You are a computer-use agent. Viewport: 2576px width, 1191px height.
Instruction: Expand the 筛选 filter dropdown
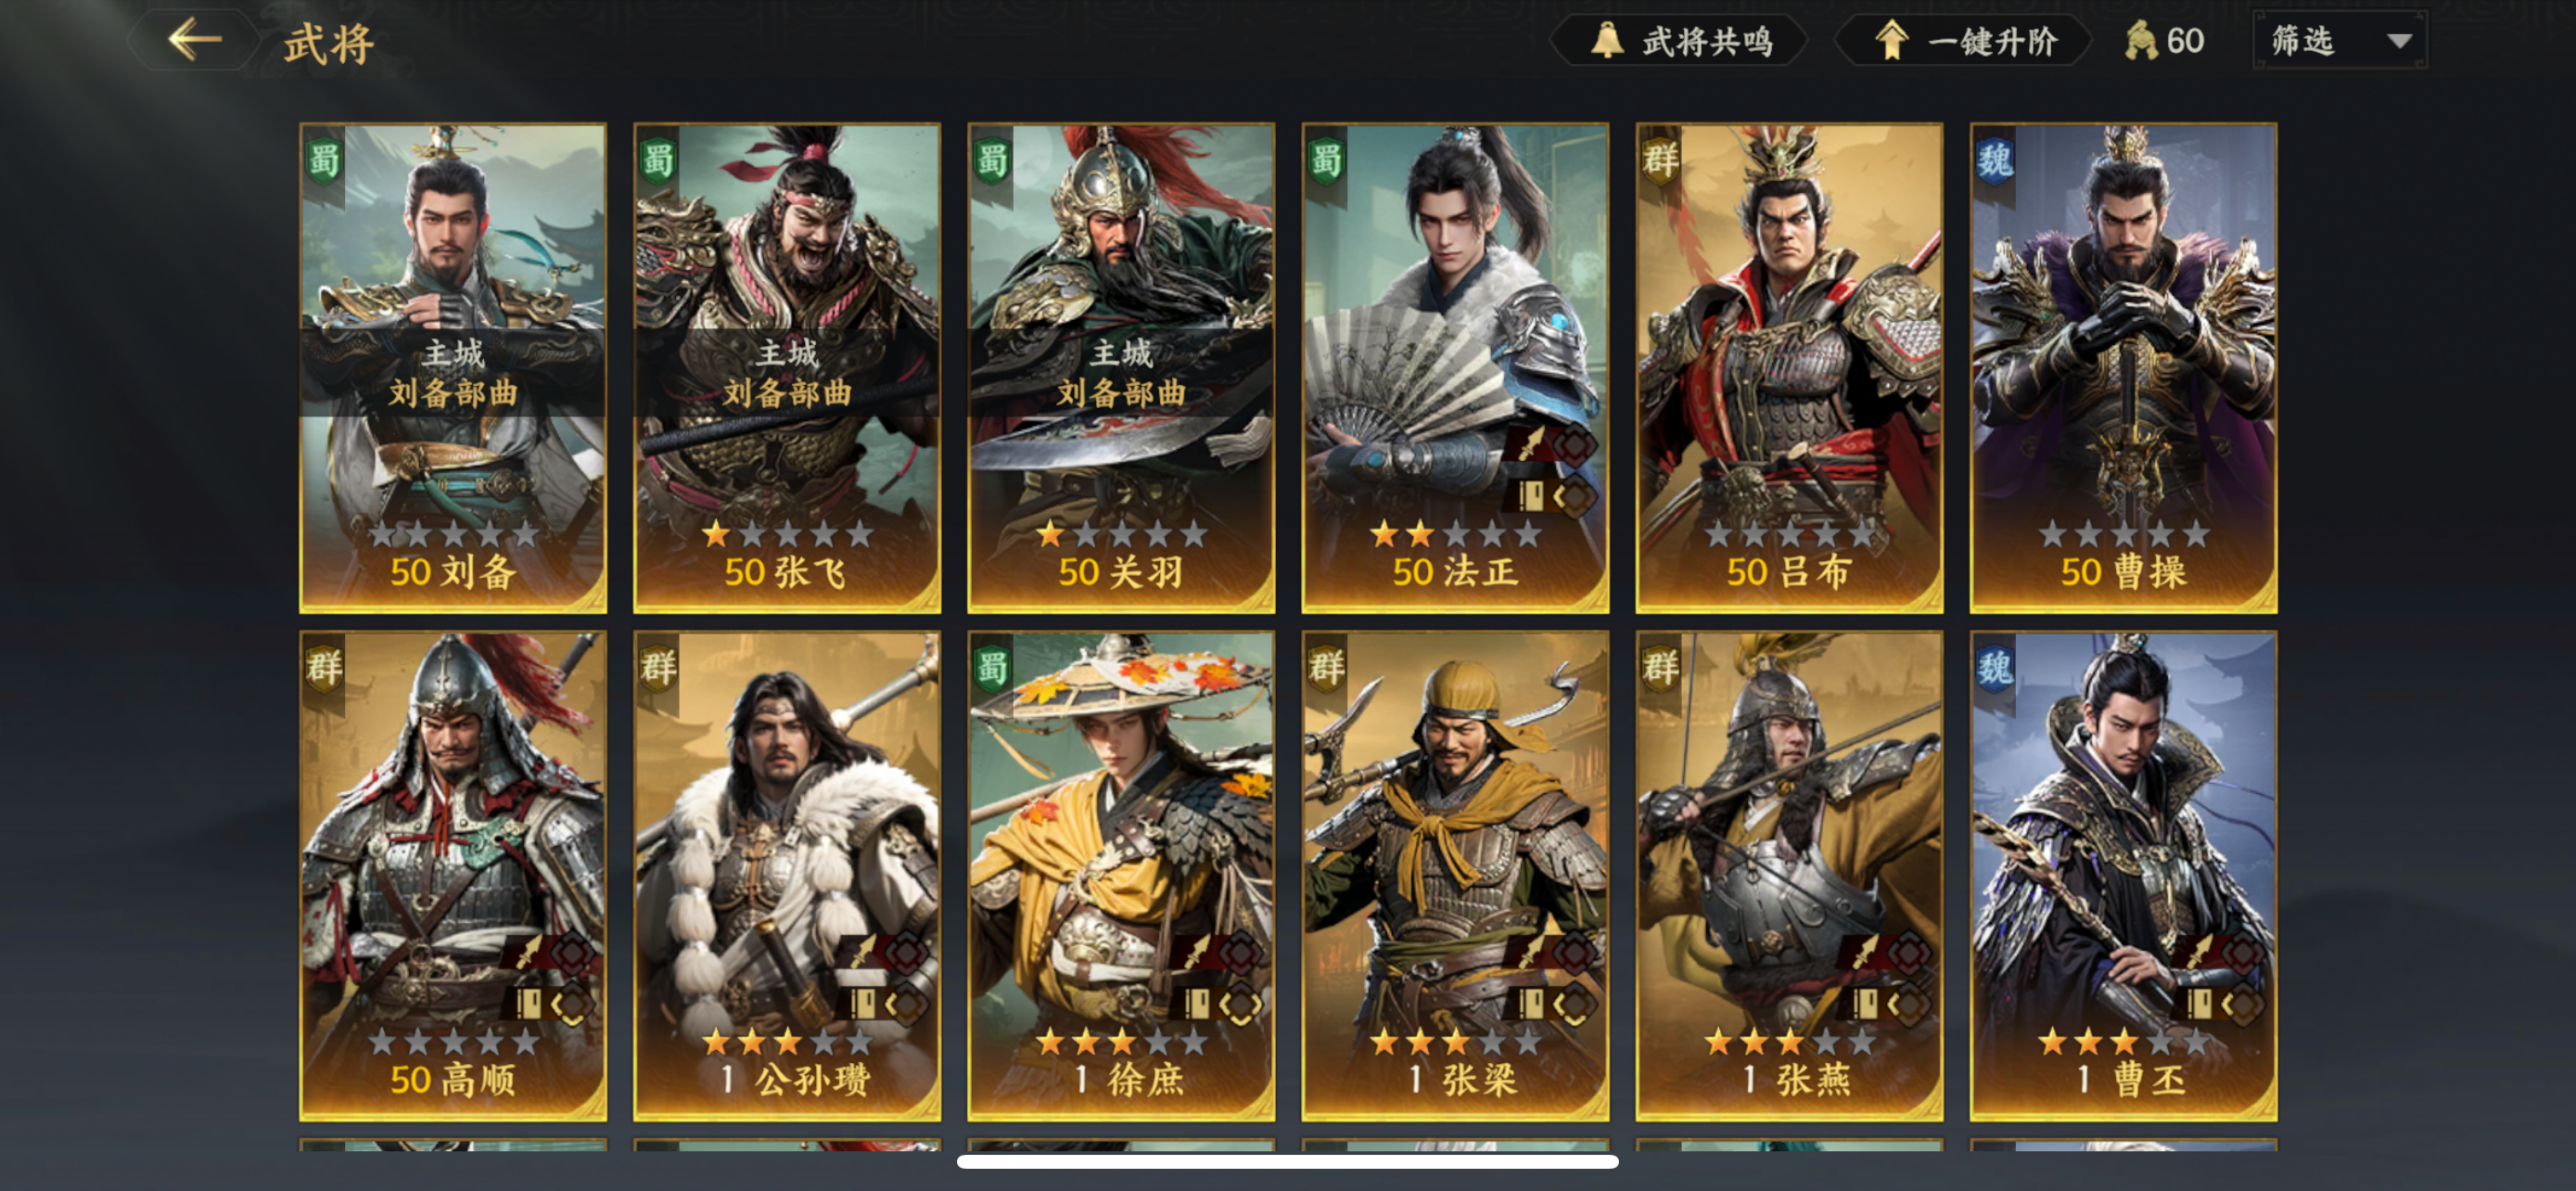pos(2340,41)
